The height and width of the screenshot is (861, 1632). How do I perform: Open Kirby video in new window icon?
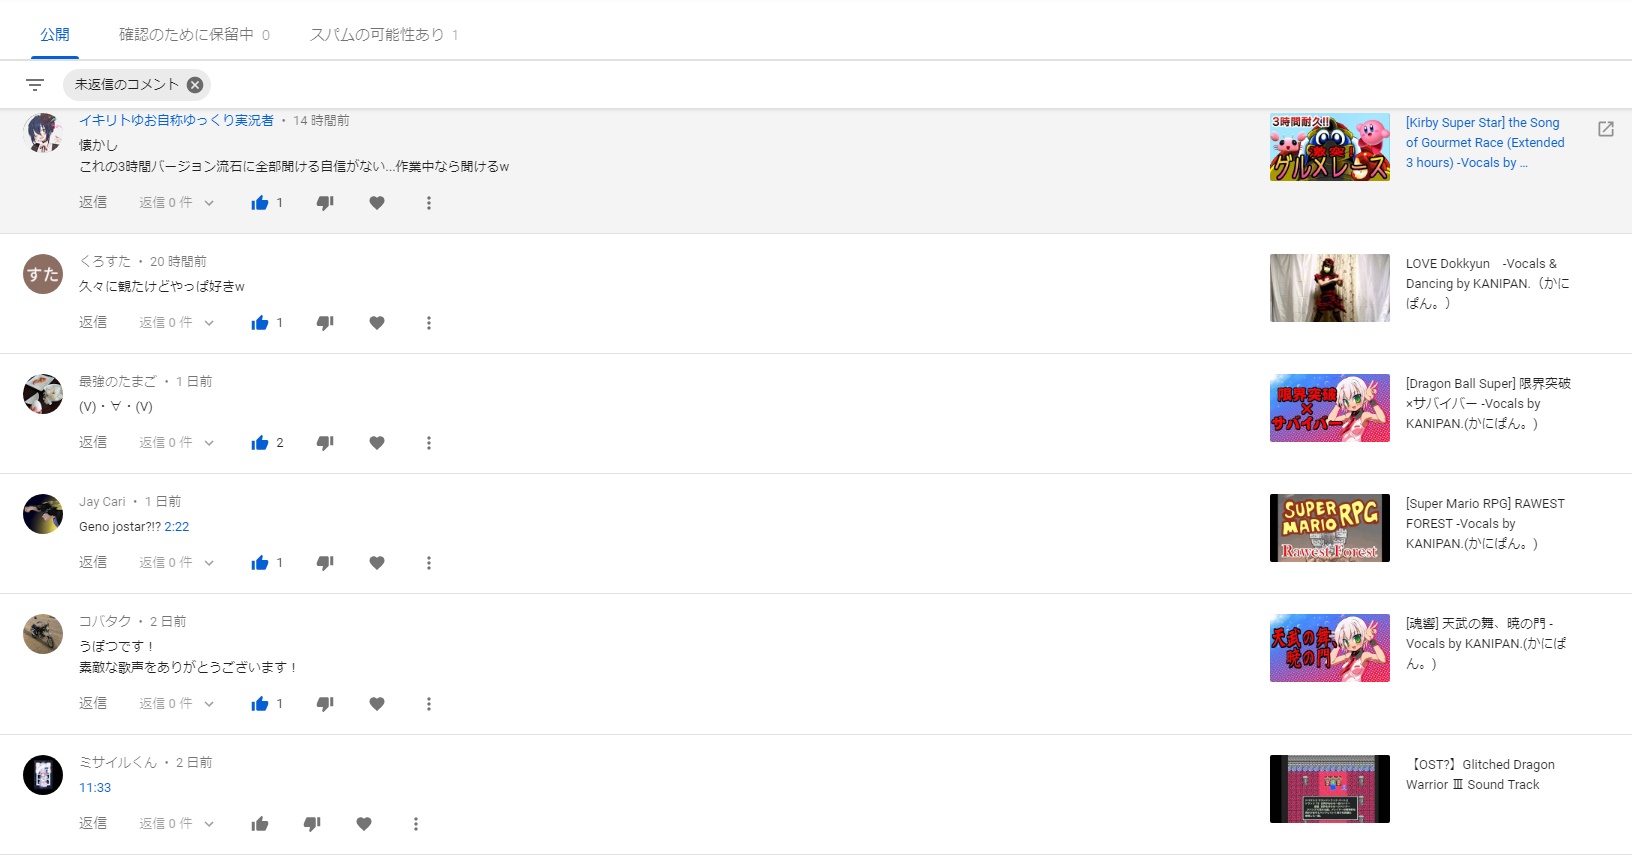pos(1605,129)
